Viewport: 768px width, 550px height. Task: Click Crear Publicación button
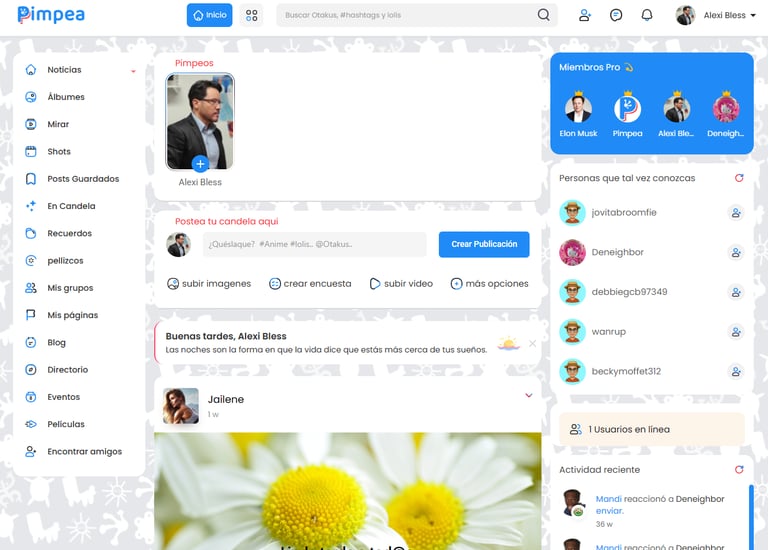click(484, 244)
